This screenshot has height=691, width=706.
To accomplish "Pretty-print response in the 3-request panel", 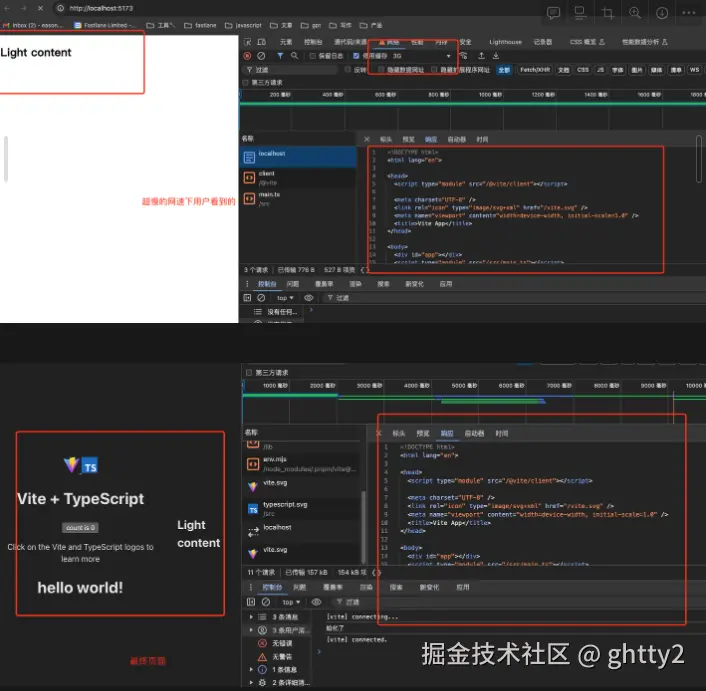I will (x=364, y=270).
